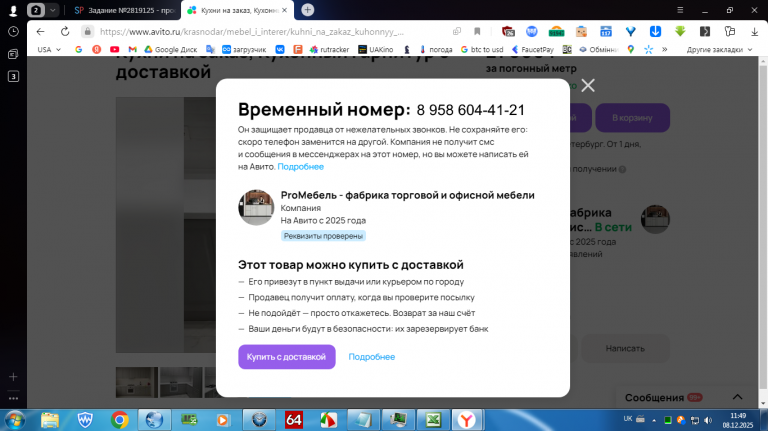Open new browser tab with plus
This screenshot has width=768, height=431.
click(x=308, y=10)
